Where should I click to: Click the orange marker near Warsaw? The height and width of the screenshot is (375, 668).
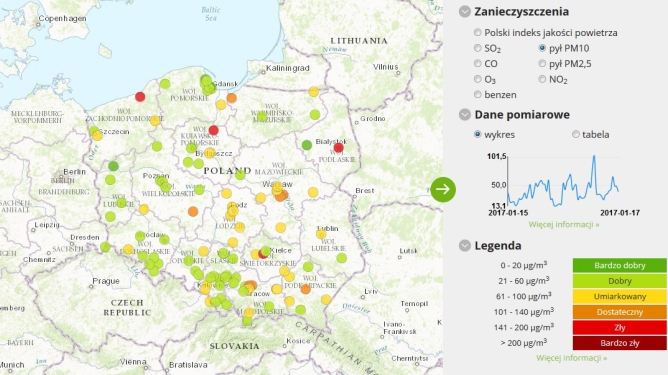[282, 196]
